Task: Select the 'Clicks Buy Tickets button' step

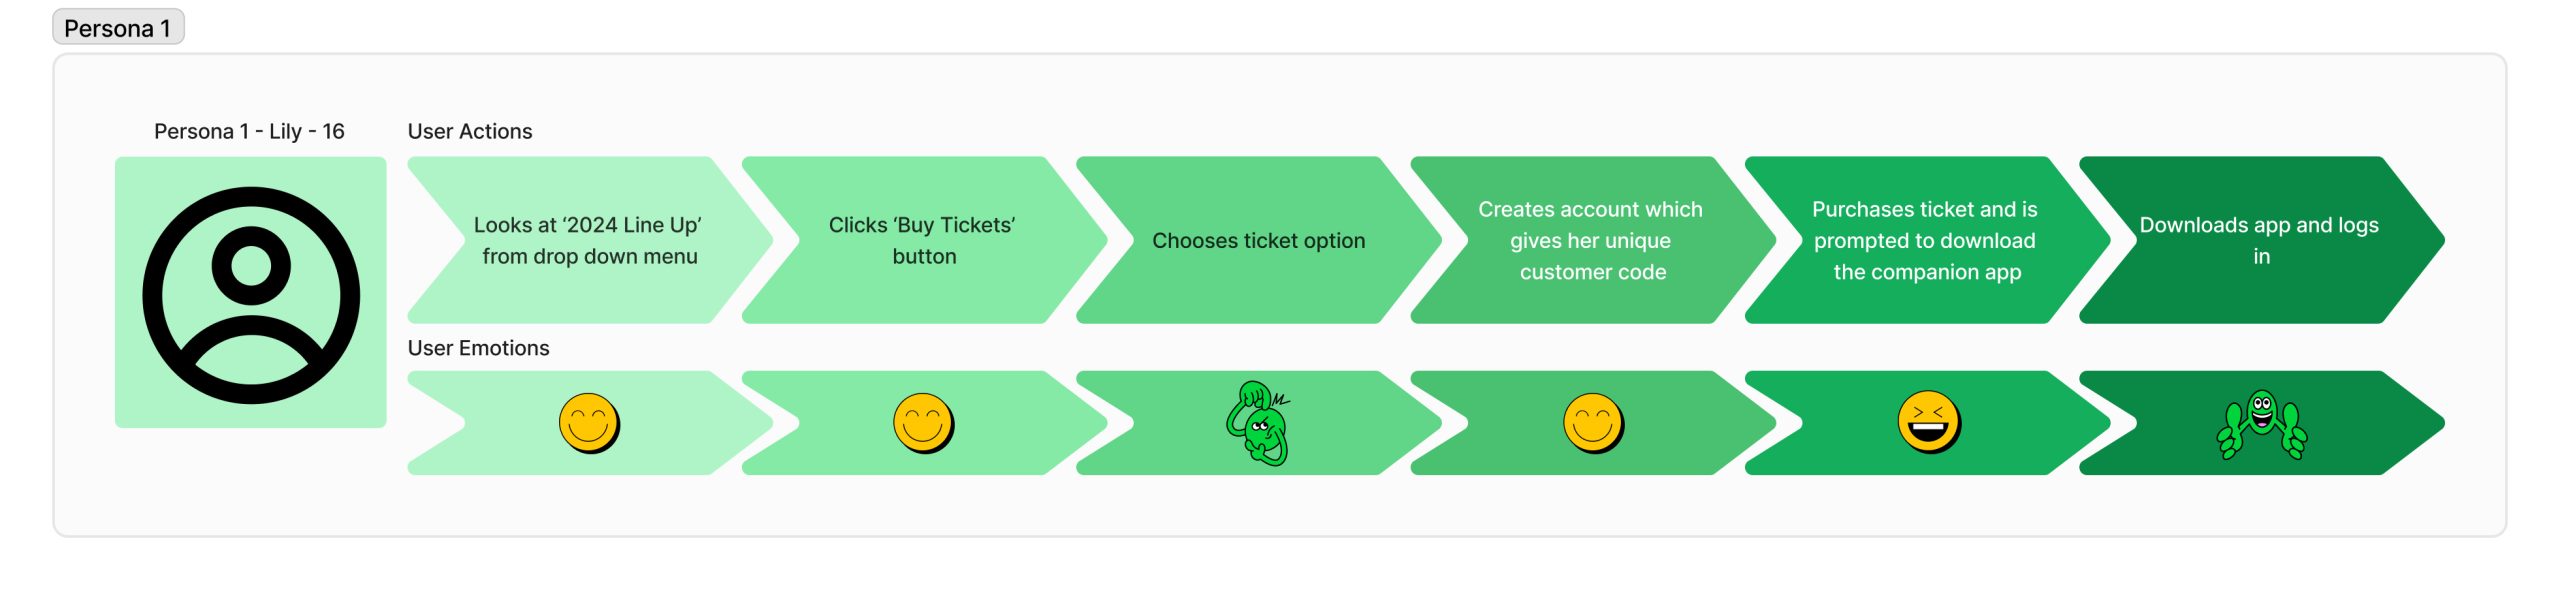Action: point(923,240)
